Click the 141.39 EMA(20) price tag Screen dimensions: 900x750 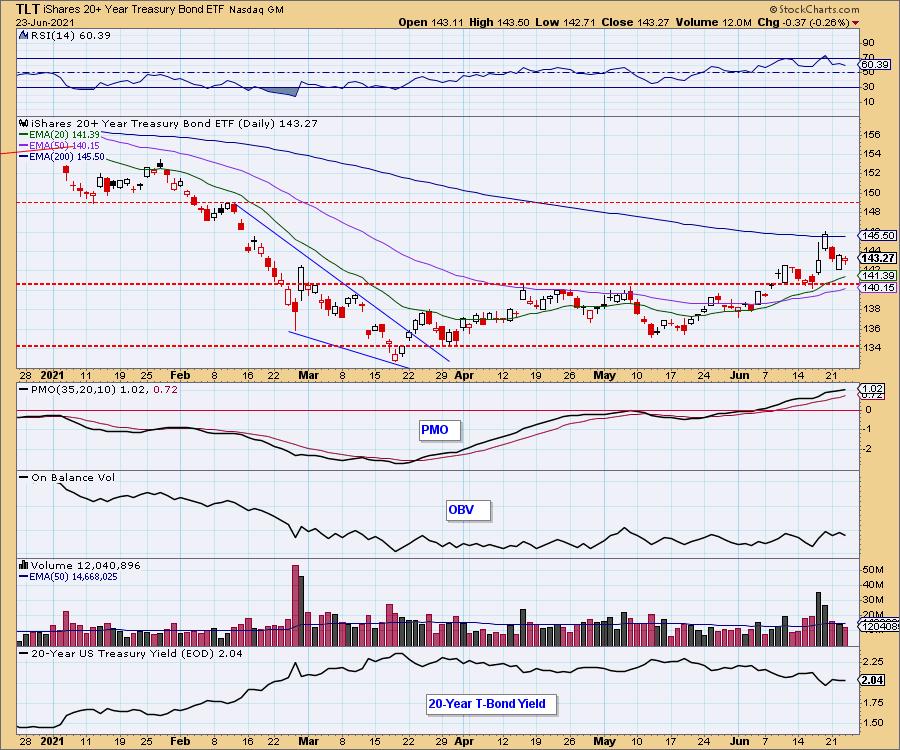pyautogui.click(x=878, y=276)
